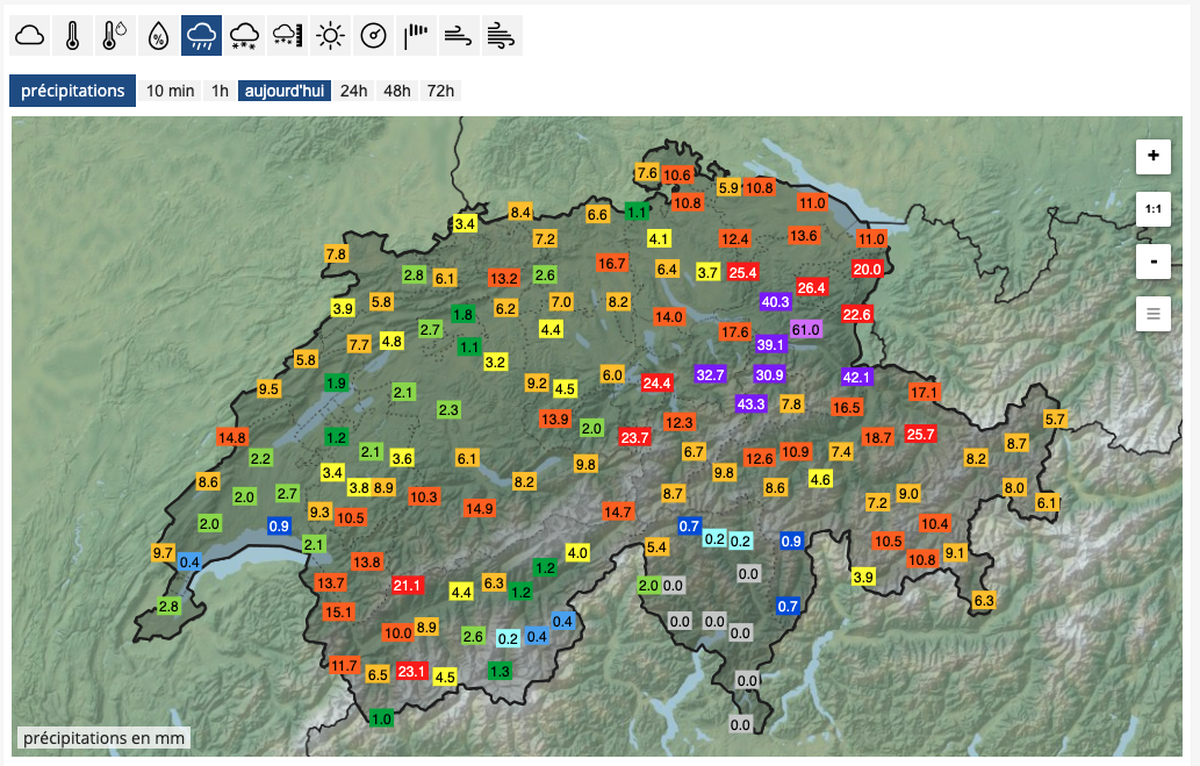
Task: Click the 14.8 station value
Action: click(x=233, y=437)
